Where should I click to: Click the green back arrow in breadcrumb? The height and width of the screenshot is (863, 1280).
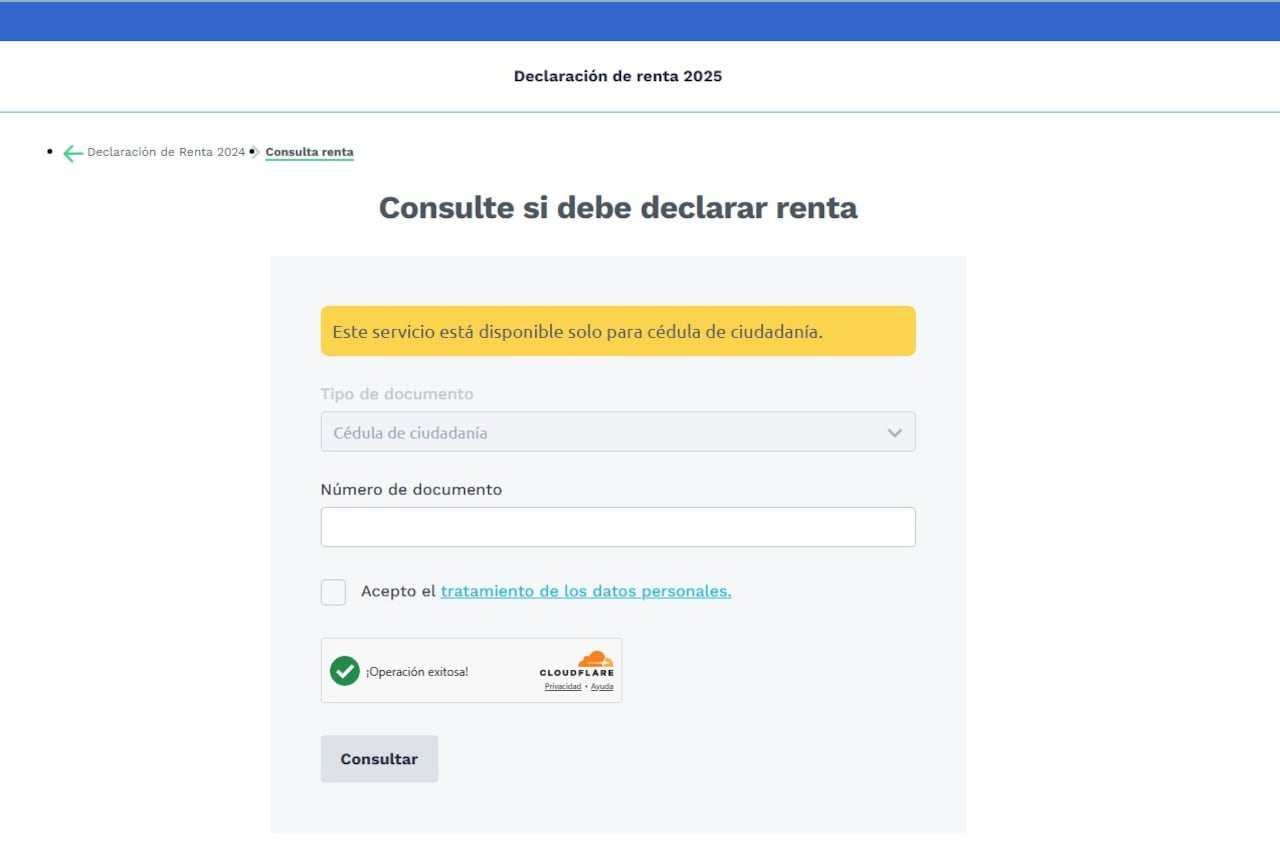coord(71,152)
